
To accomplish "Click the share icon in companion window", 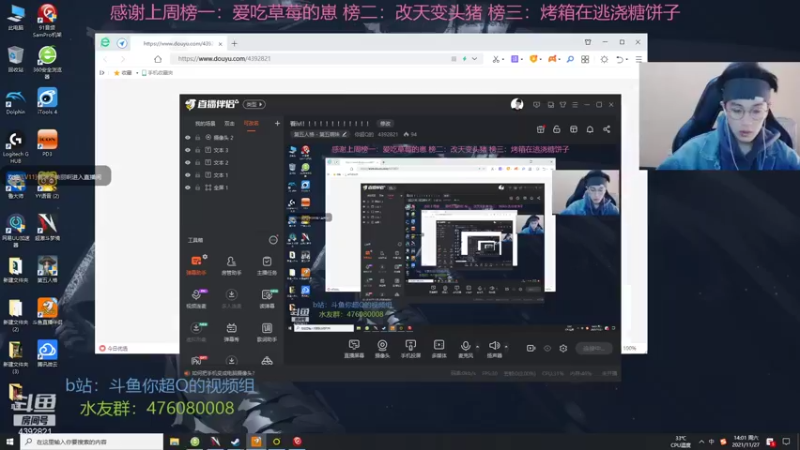I will point(607,129).
